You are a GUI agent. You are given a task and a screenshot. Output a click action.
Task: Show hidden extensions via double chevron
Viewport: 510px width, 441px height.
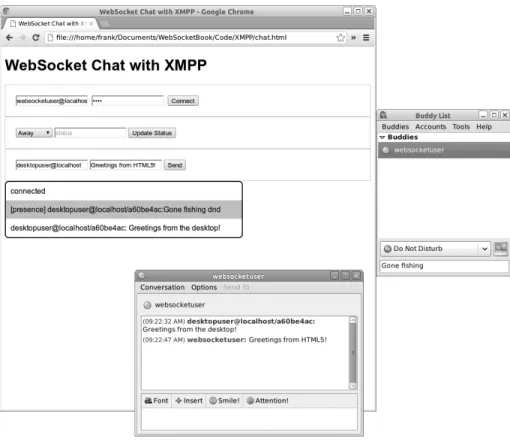coord(353,37)
